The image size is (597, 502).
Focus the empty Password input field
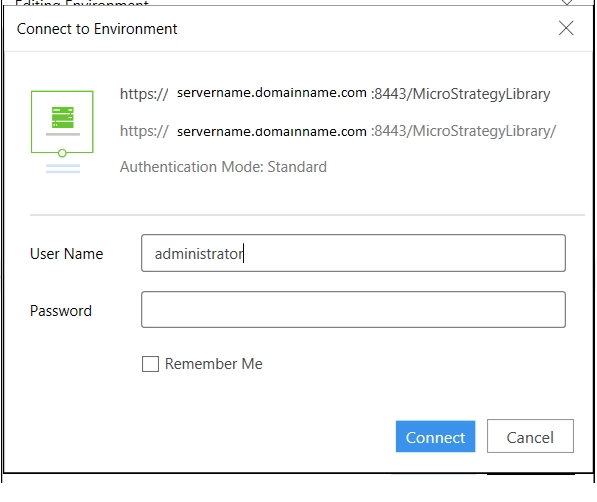point(353,310)
